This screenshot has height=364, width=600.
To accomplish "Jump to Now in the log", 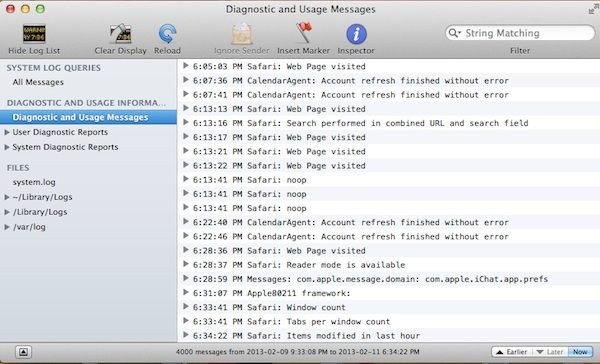I will pyautogui.click(x=580, y=352).
